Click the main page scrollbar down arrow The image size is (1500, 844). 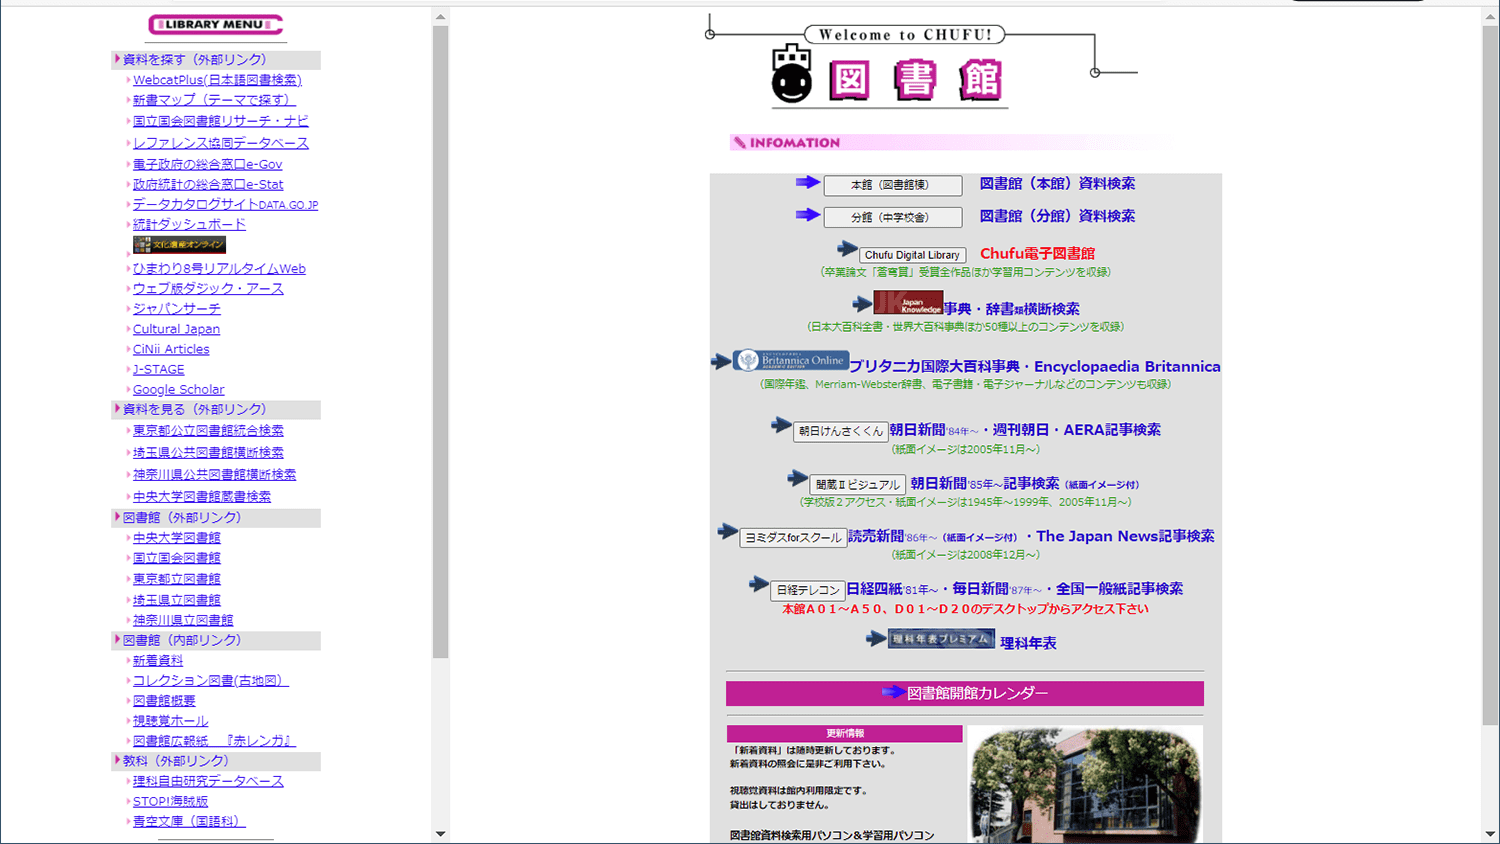pos(1490,833)
